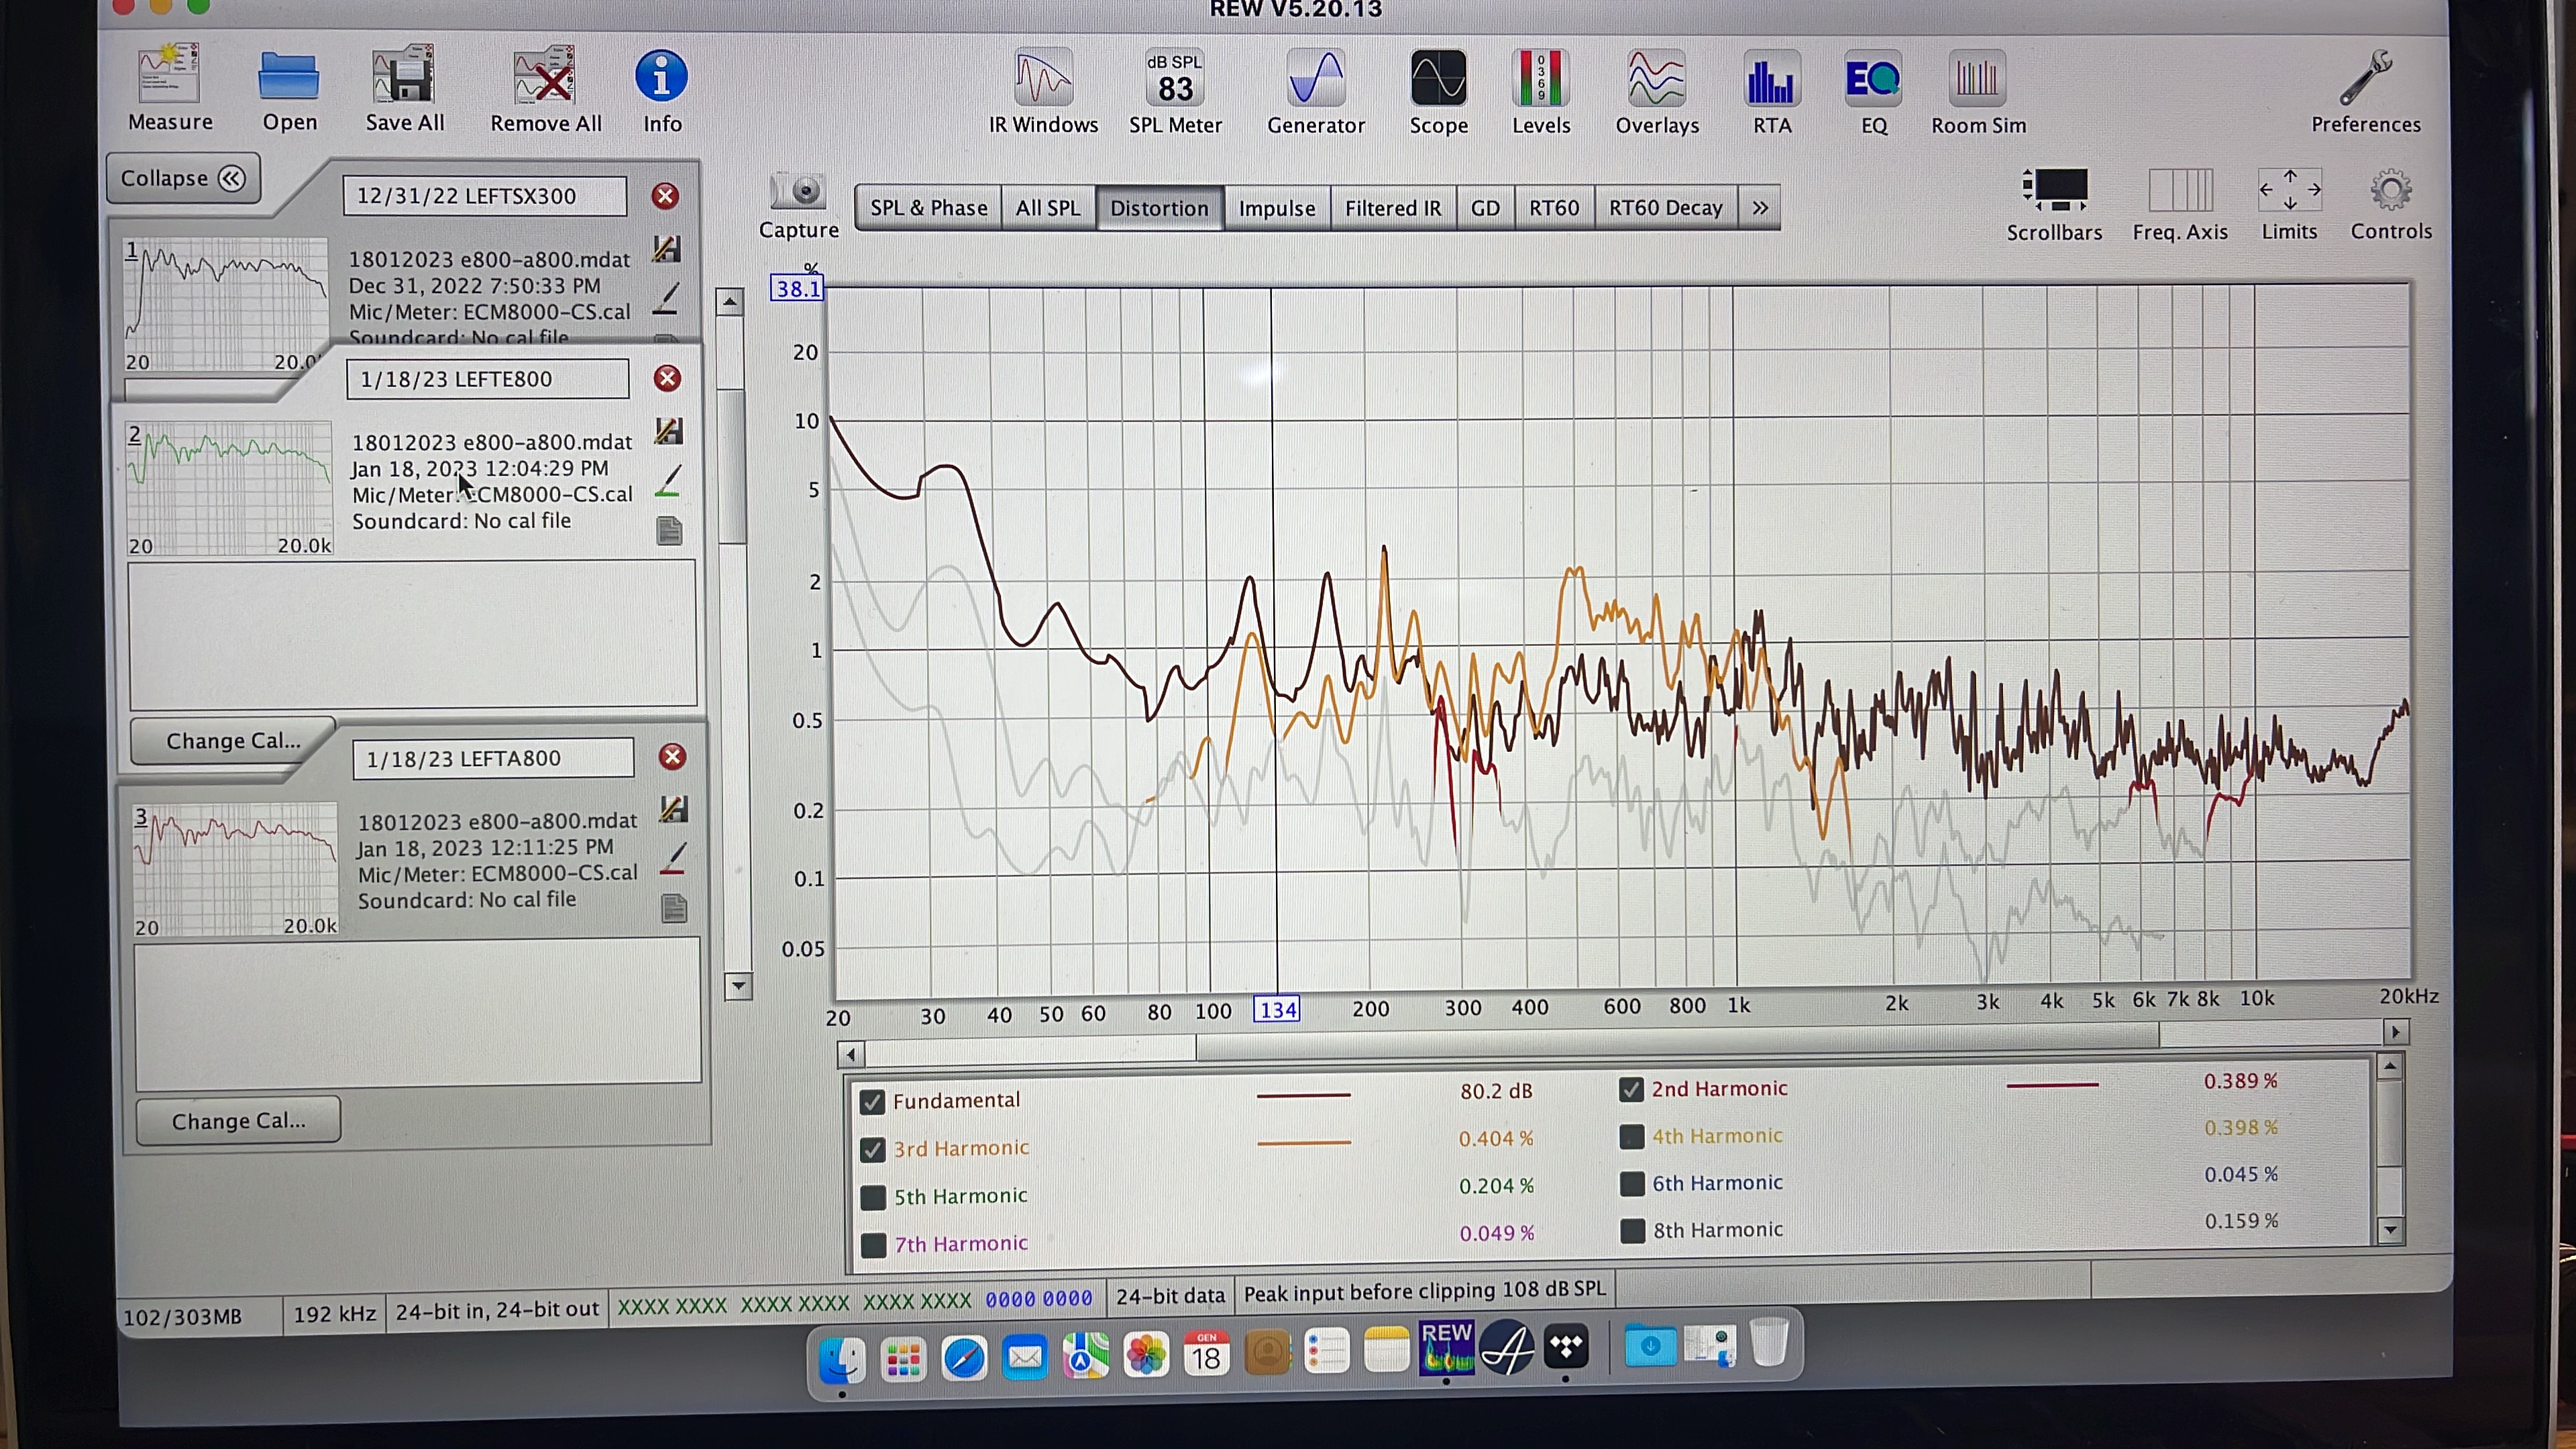Click the Save All icon

(x=404, y=74)
